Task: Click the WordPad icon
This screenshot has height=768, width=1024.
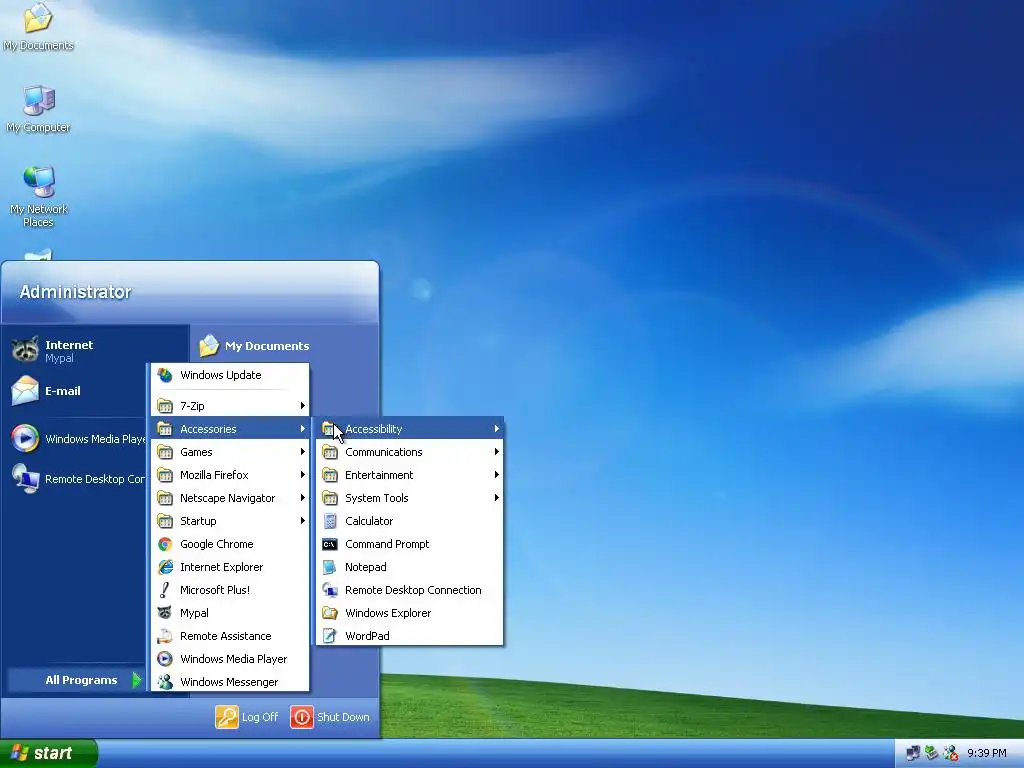Action: pos(330,635)
